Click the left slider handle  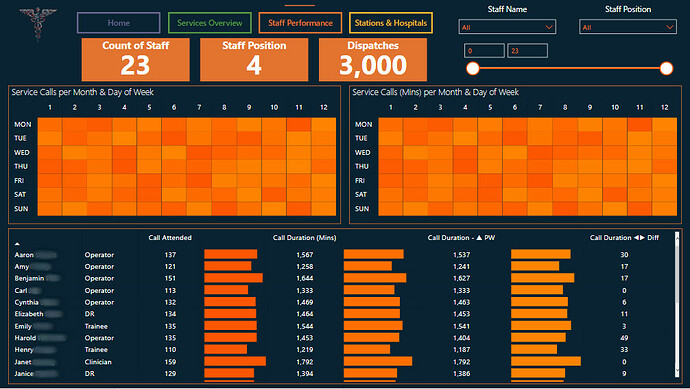pyautogui.click(x=473, y=68)
